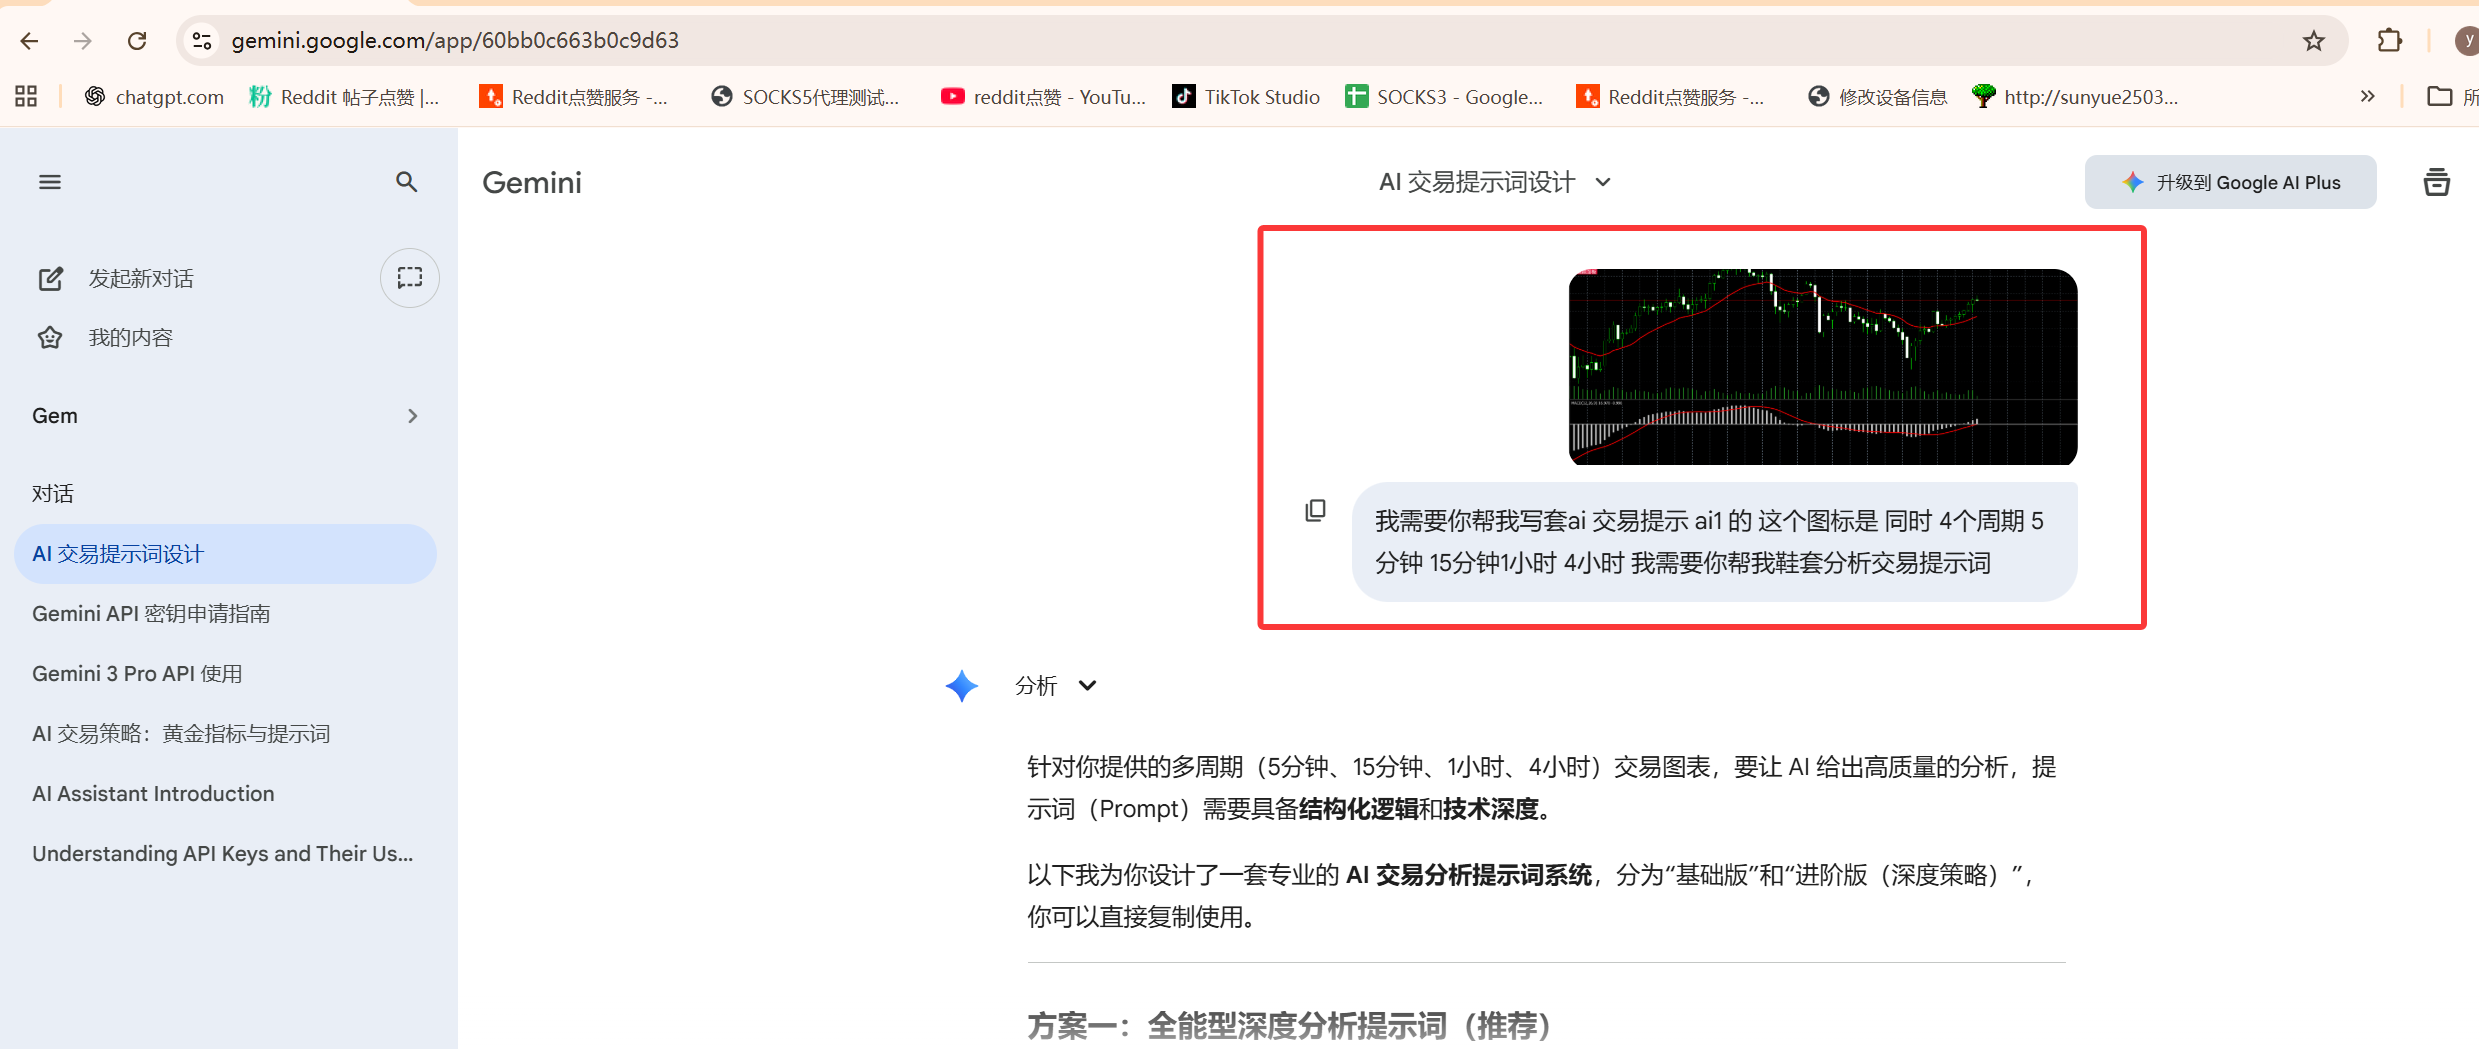
Task: Click the Gemini logo text
Action: [532, 182]
